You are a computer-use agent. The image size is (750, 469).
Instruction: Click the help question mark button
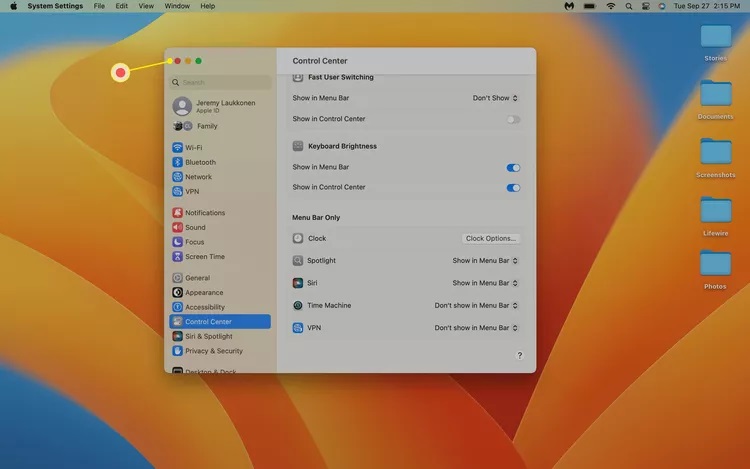point(519,355)
